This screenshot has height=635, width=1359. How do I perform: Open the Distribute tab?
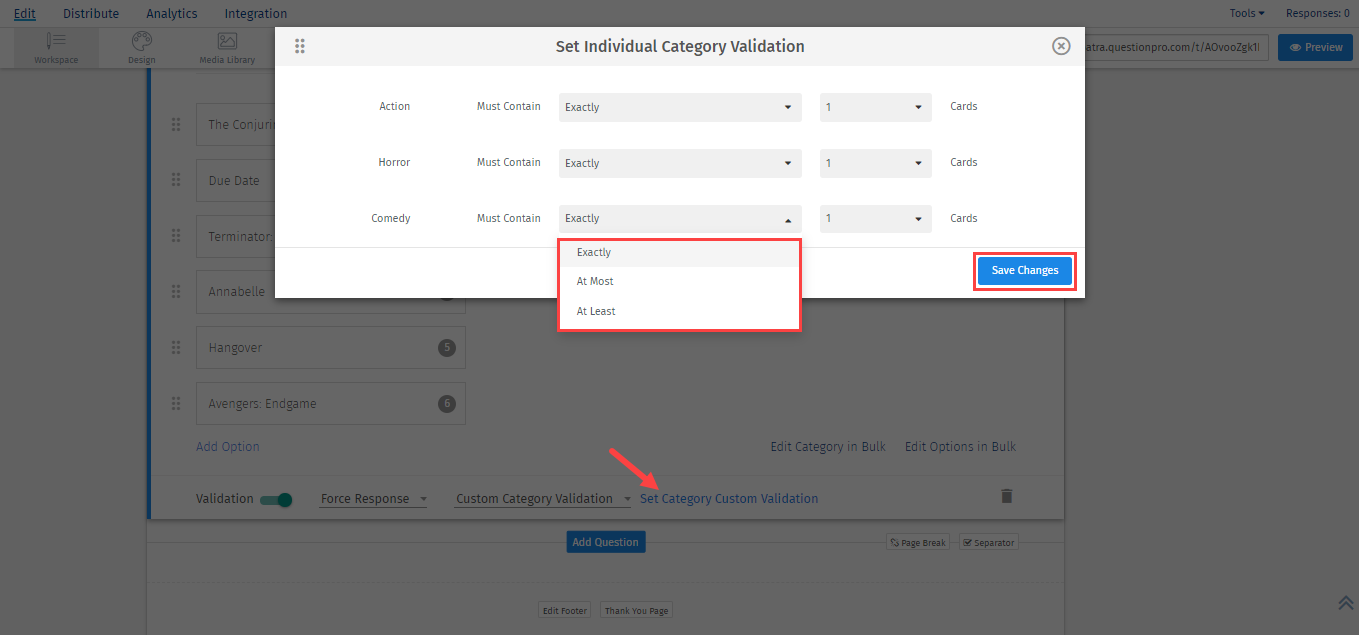click(91, 14)
